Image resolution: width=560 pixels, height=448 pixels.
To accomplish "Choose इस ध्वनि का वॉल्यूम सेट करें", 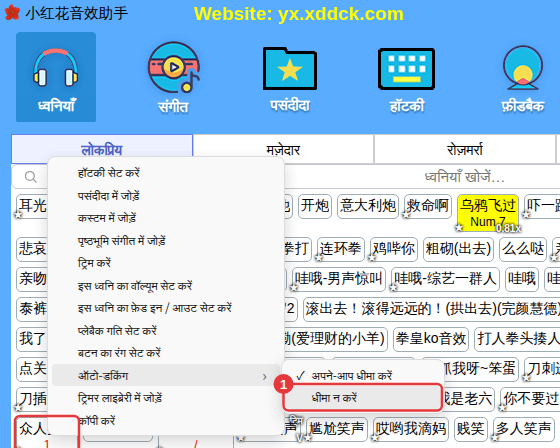I will tap(166, 286).
